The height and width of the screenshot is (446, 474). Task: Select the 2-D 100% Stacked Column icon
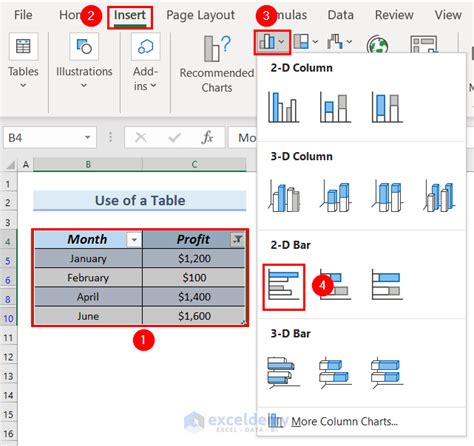pyautogui.click(x=387, y=107)
